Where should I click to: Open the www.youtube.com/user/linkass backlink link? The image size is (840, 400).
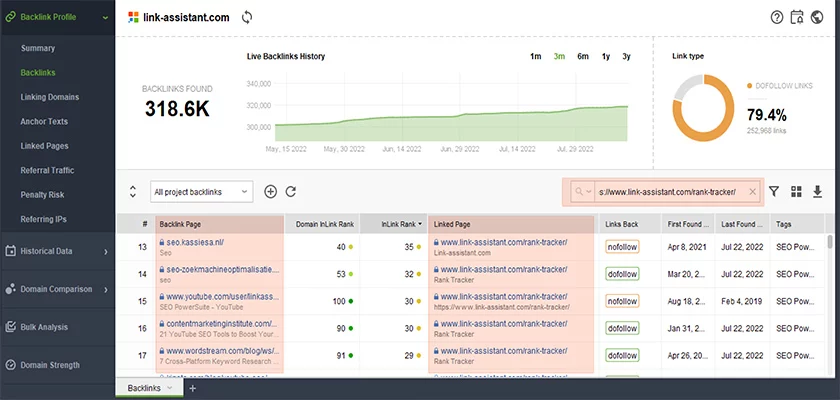point(222,296)
